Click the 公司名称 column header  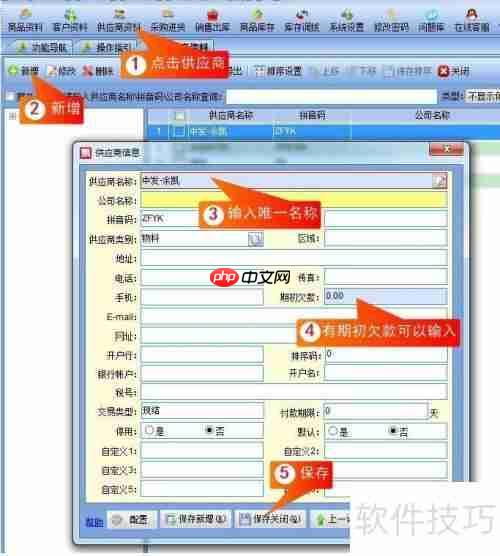click(432, 115)
